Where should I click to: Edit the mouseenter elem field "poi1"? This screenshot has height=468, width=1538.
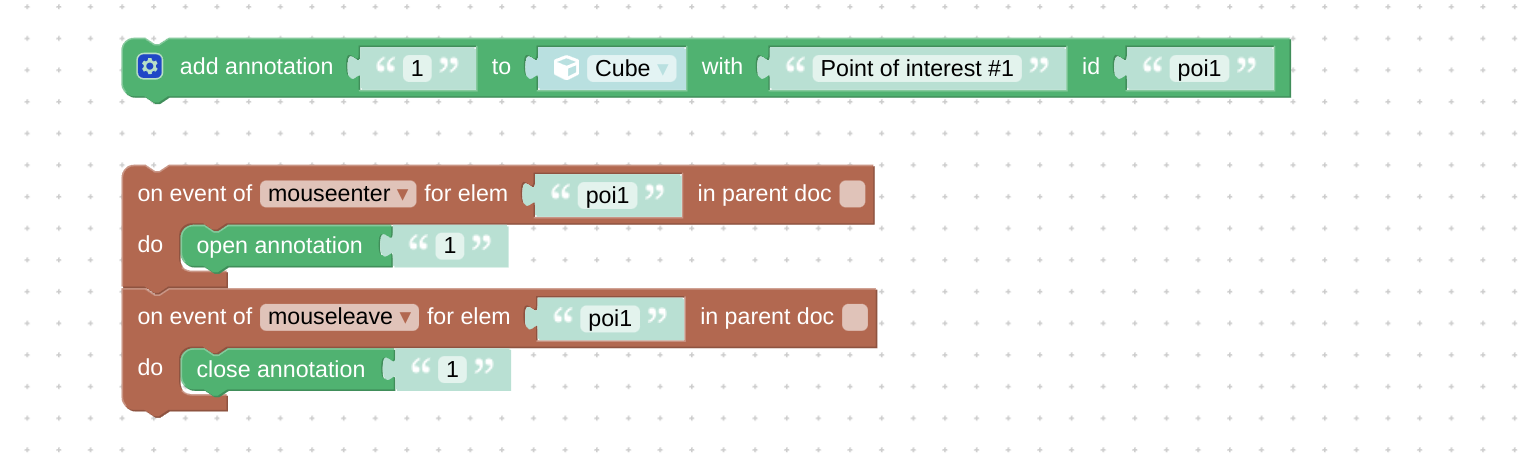[607, 195]
